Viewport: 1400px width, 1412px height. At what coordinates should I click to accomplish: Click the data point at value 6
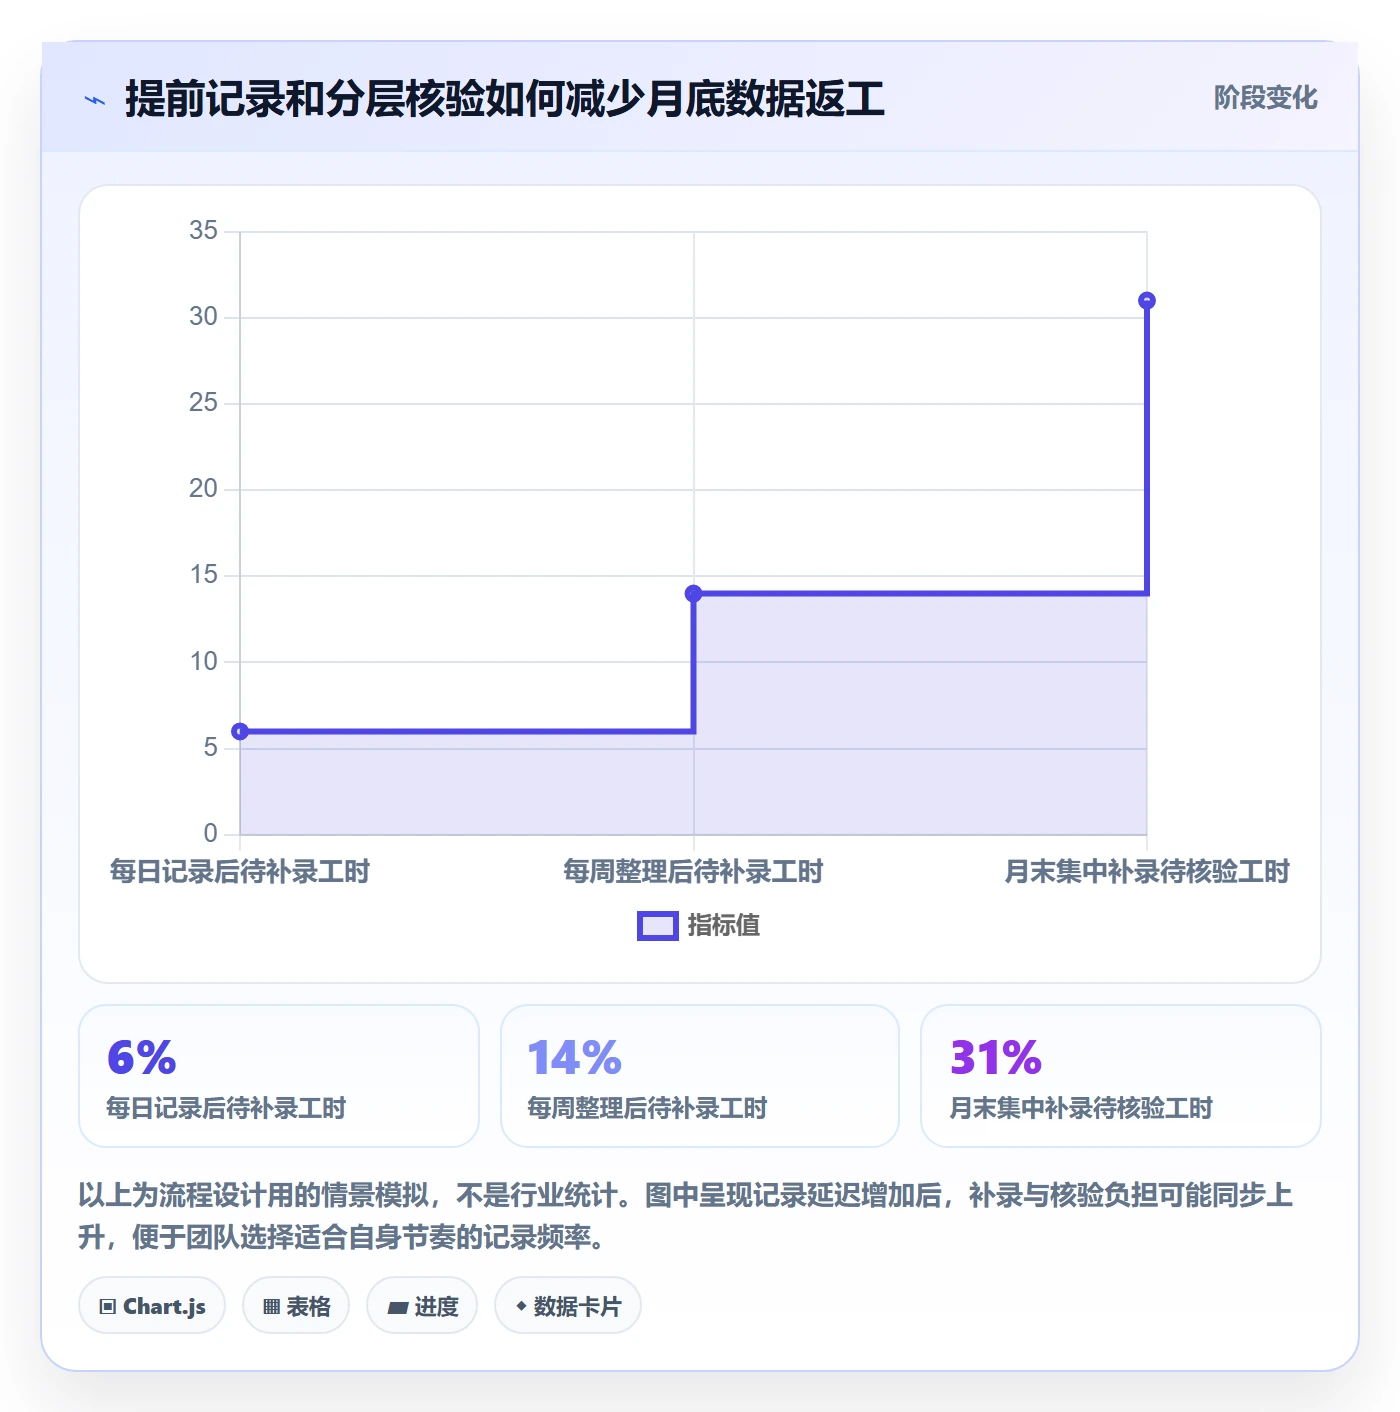coord(240,731)
